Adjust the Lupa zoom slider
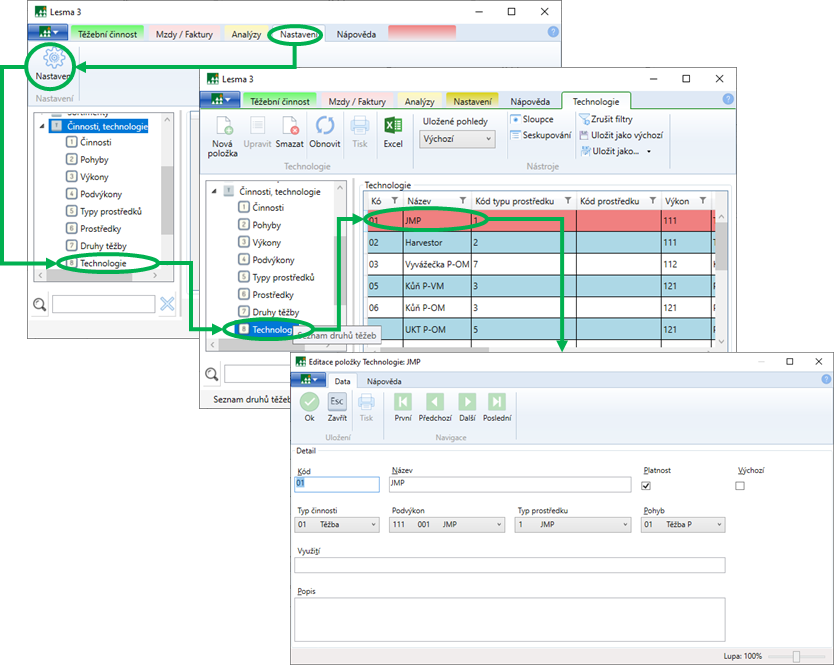 tap(796, 656)
